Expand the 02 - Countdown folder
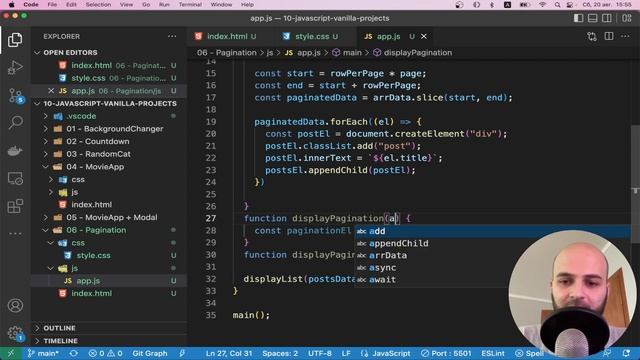The width and height of the screenshot is (640, 360). (46, 142)
